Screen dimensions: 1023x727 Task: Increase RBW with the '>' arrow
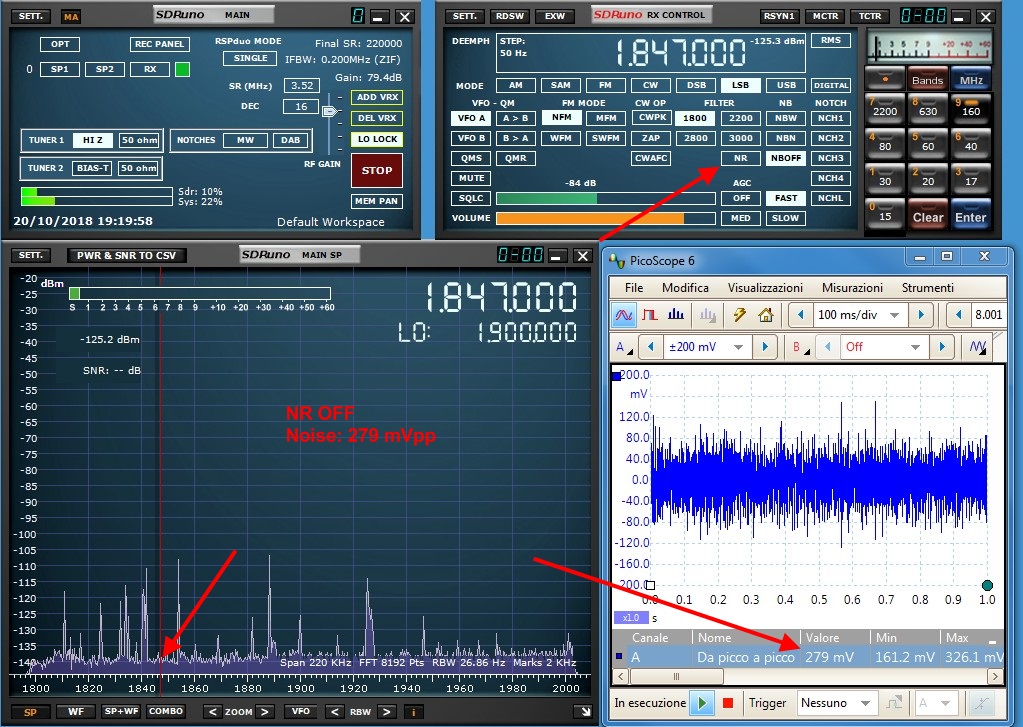click(x=386, y=712)
